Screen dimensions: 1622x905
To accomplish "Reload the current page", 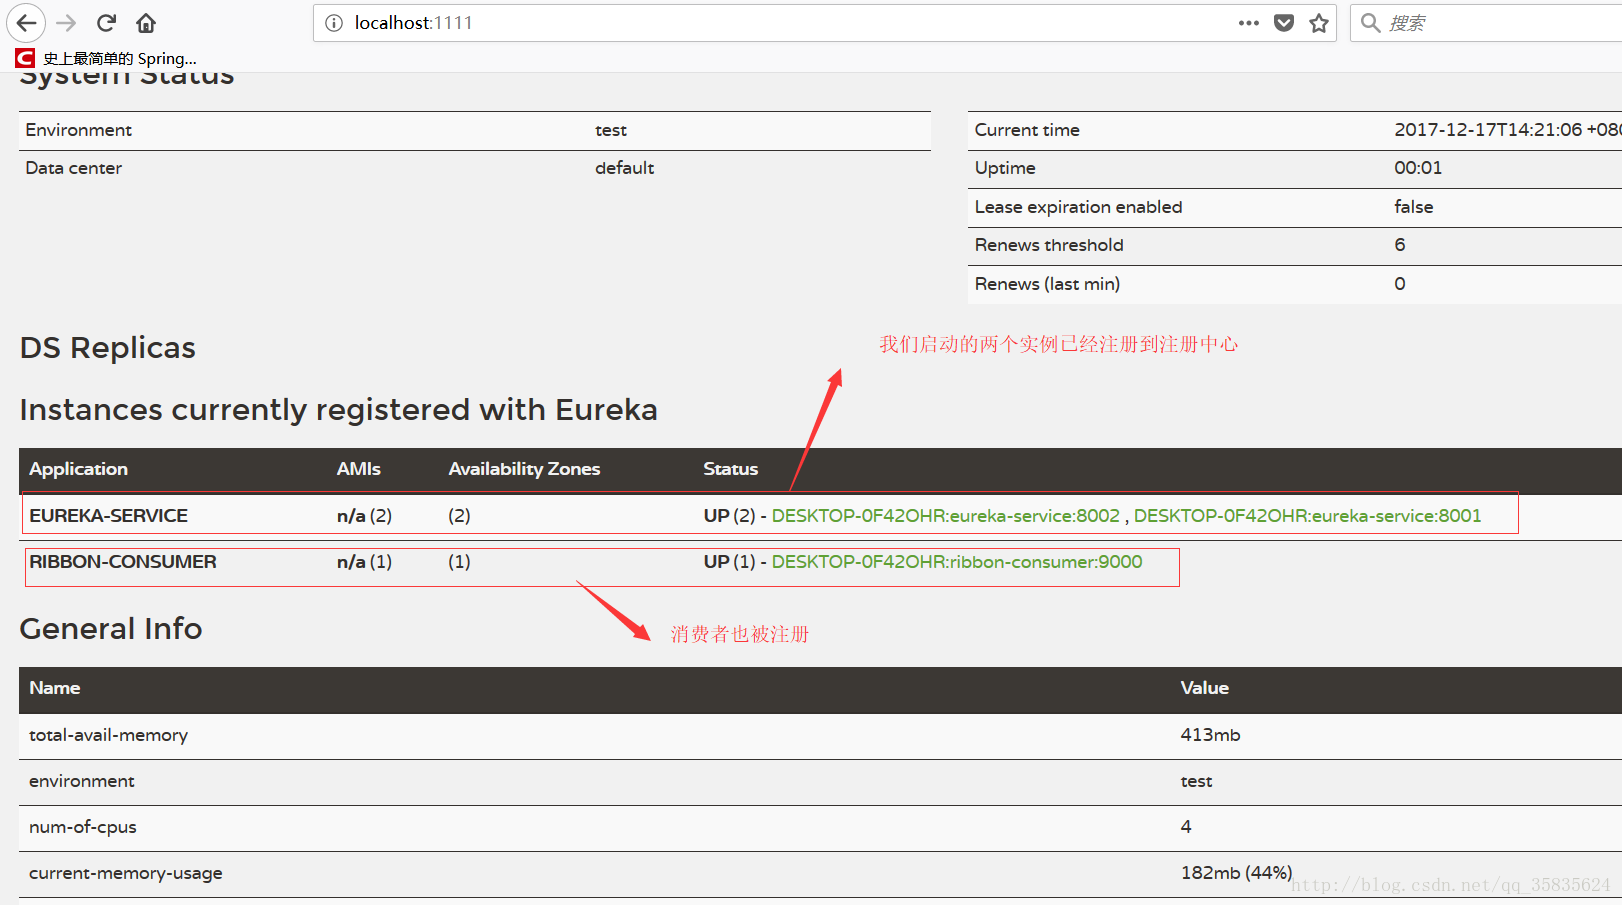I will (107, 23).
